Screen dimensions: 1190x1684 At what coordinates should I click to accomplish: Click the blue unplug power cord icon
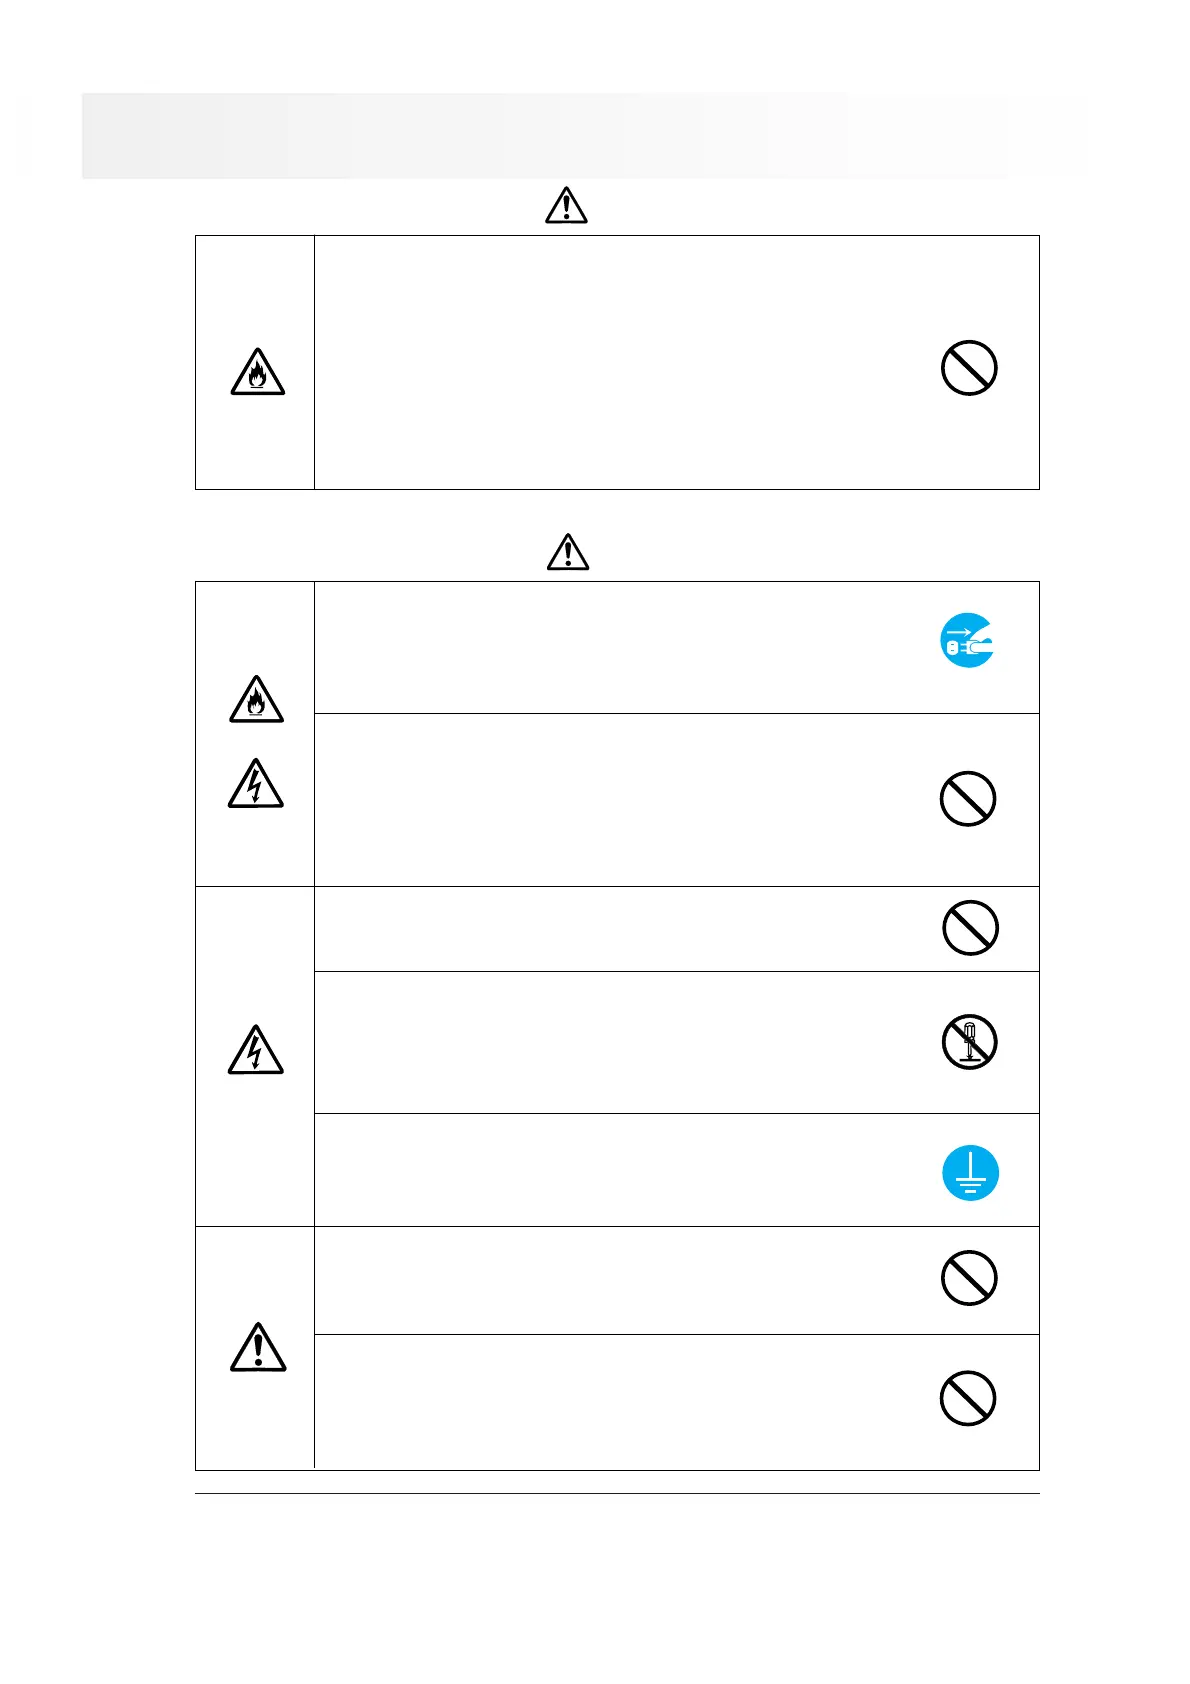click(x=968, y=640)
